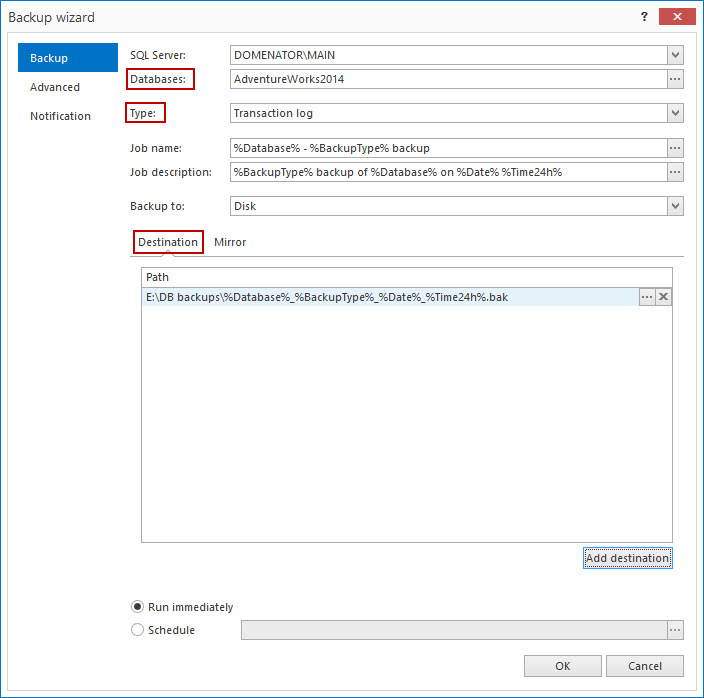Click Job name text field
The image size is (704, 698).
(449, 148)
